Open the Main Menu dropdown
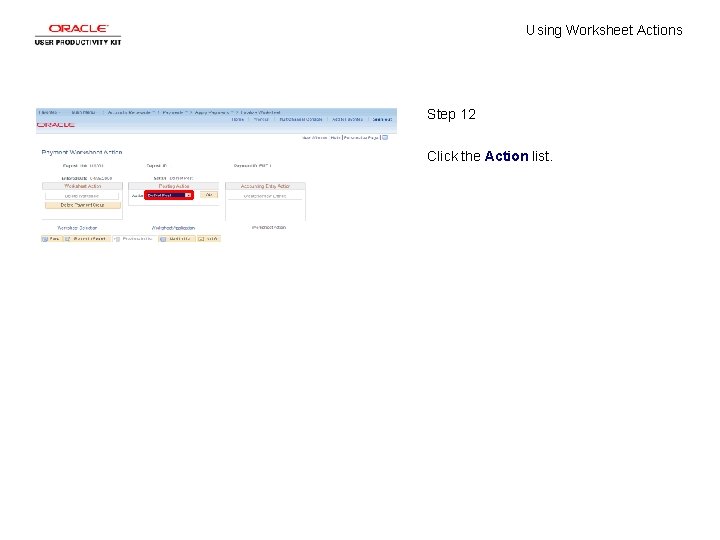The width and height of the screenshot is (720, 540). tap(84, 112)
